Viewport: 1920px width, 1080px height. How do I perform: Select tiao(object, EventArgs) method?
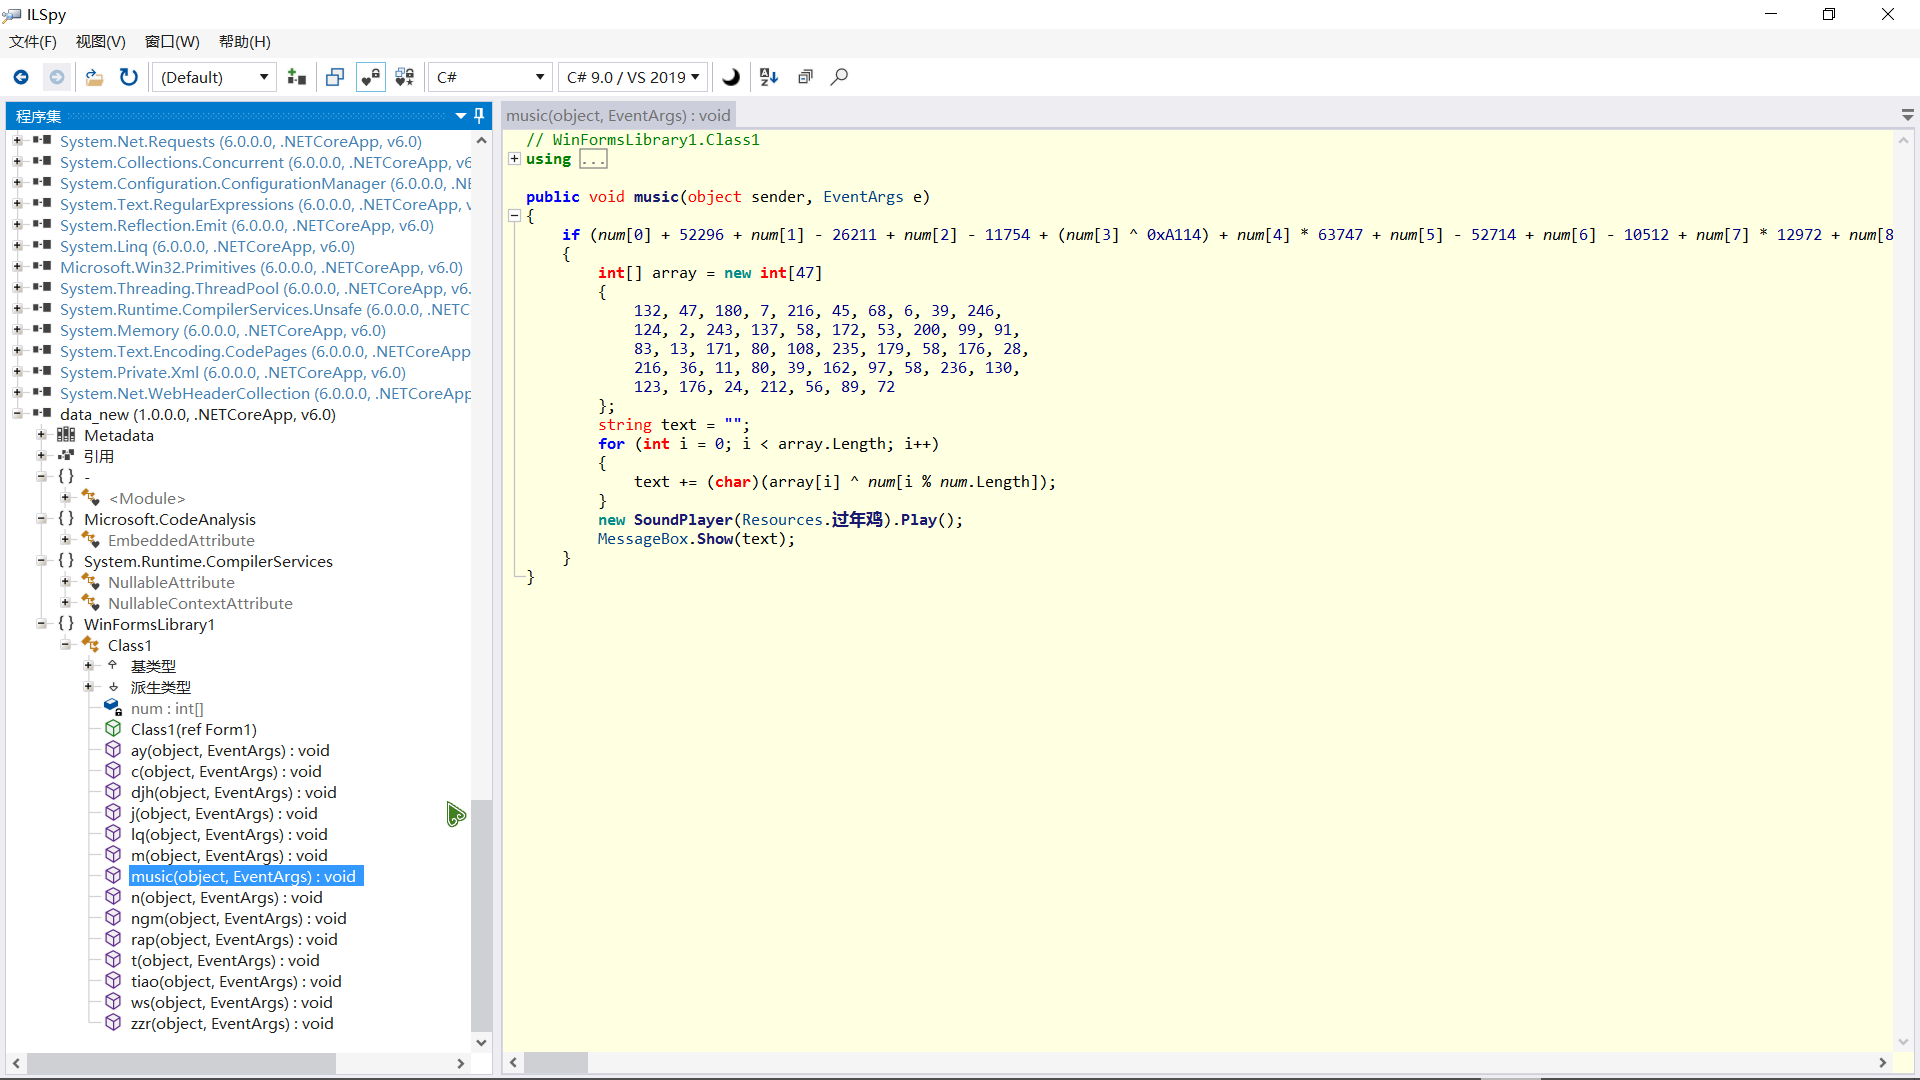point(236,981)
